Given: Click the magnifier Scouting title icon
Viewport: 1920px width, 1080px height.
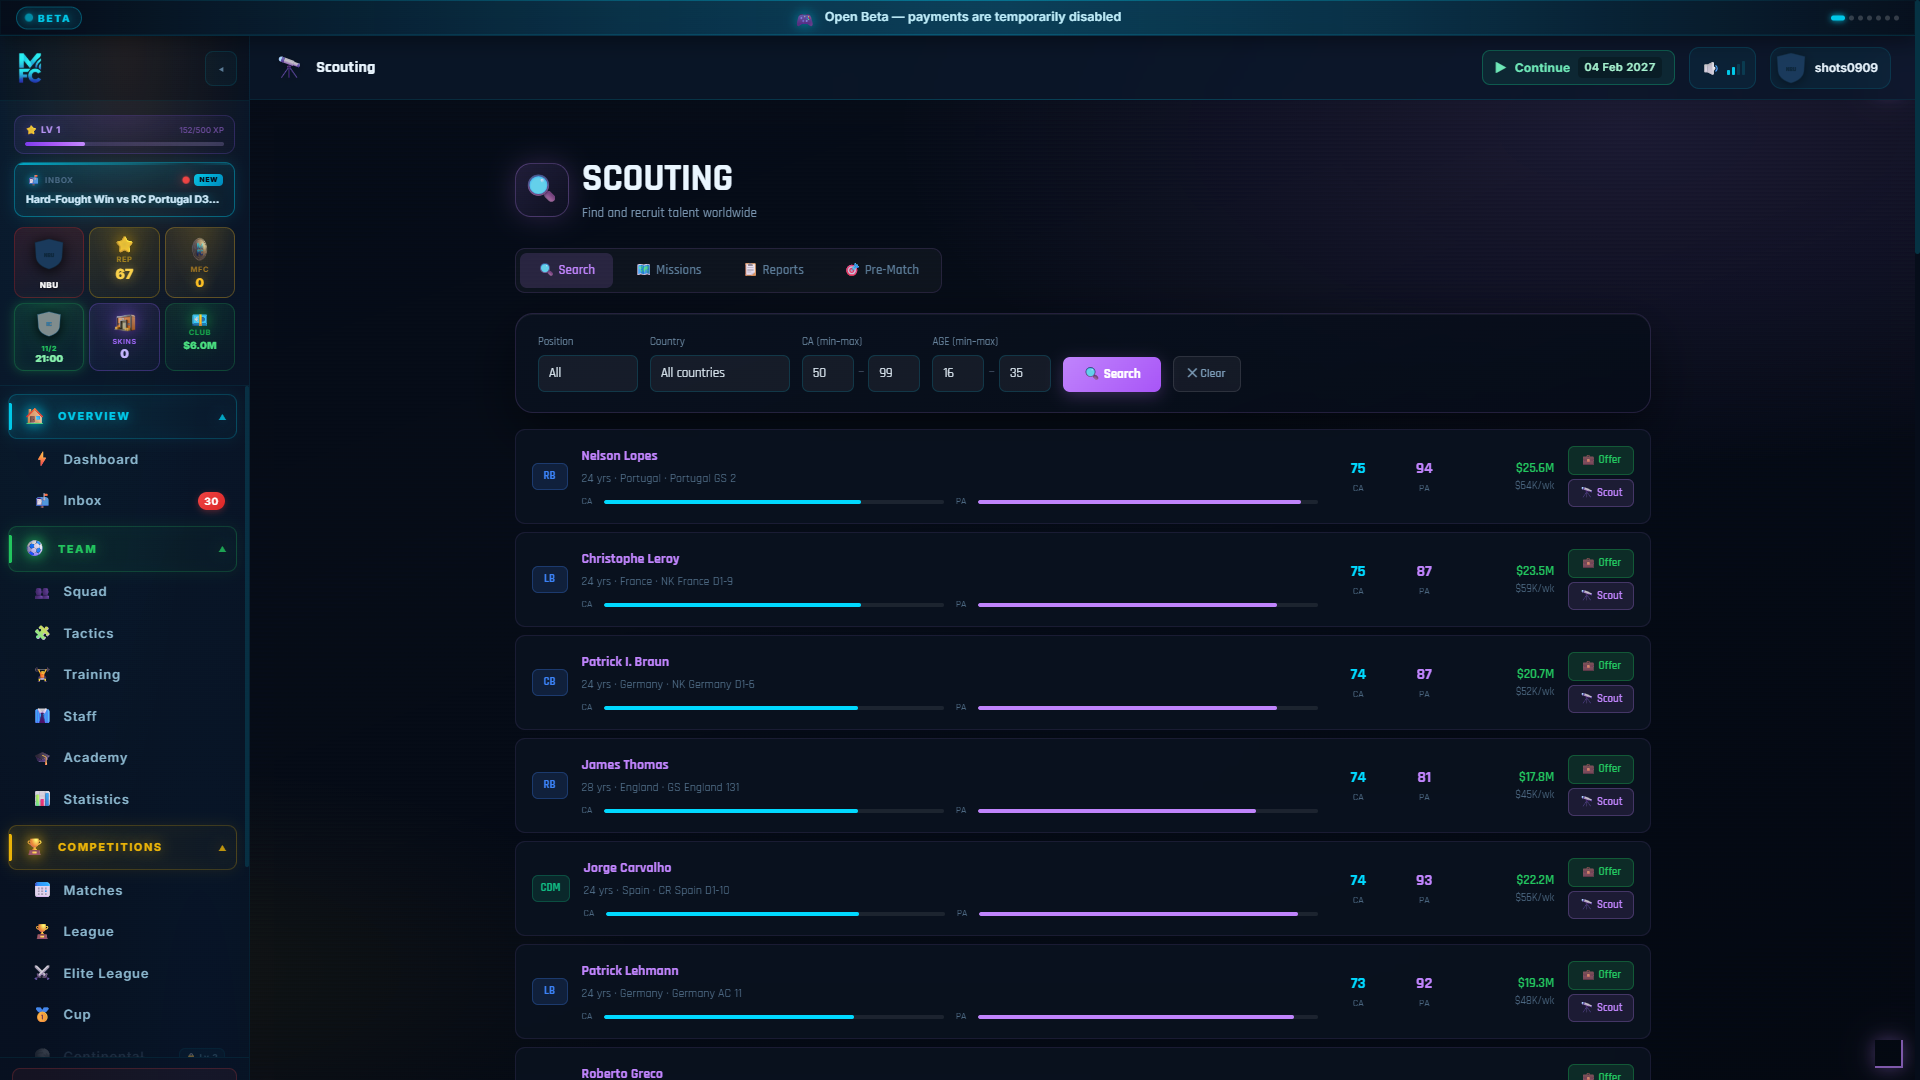Looking at the screenshot, I should (x=542, y=189).
